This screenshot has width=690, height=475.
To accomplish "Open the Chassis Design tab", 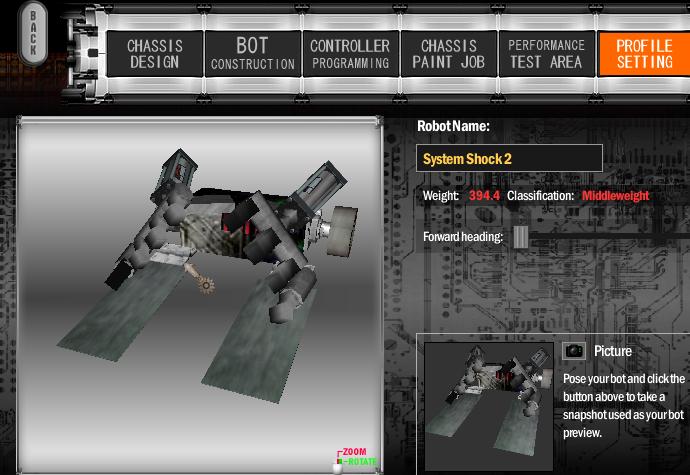I will point(154,54).
